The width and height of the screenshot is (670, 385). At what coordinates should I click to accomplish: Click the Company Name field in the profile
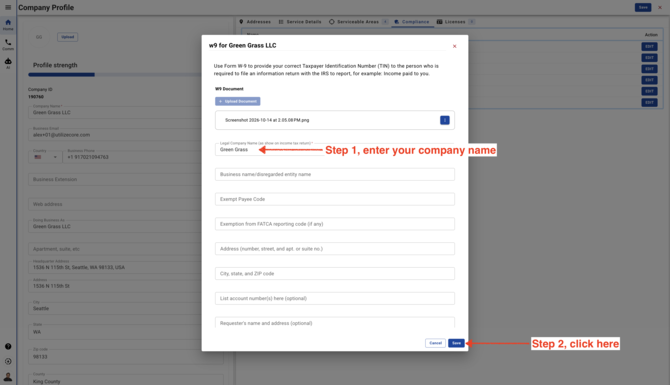point(115,112)
